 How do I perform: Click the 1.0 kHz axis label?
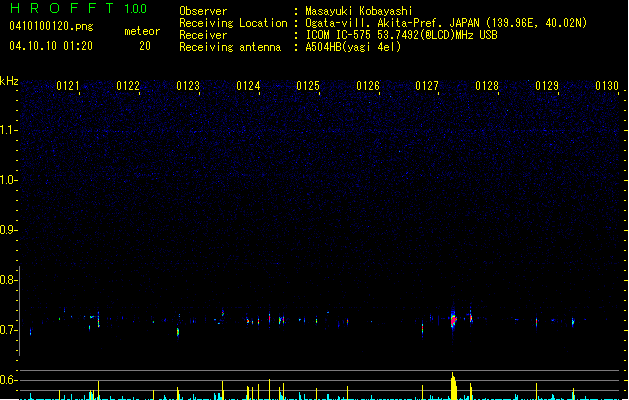tap(8, 180)
